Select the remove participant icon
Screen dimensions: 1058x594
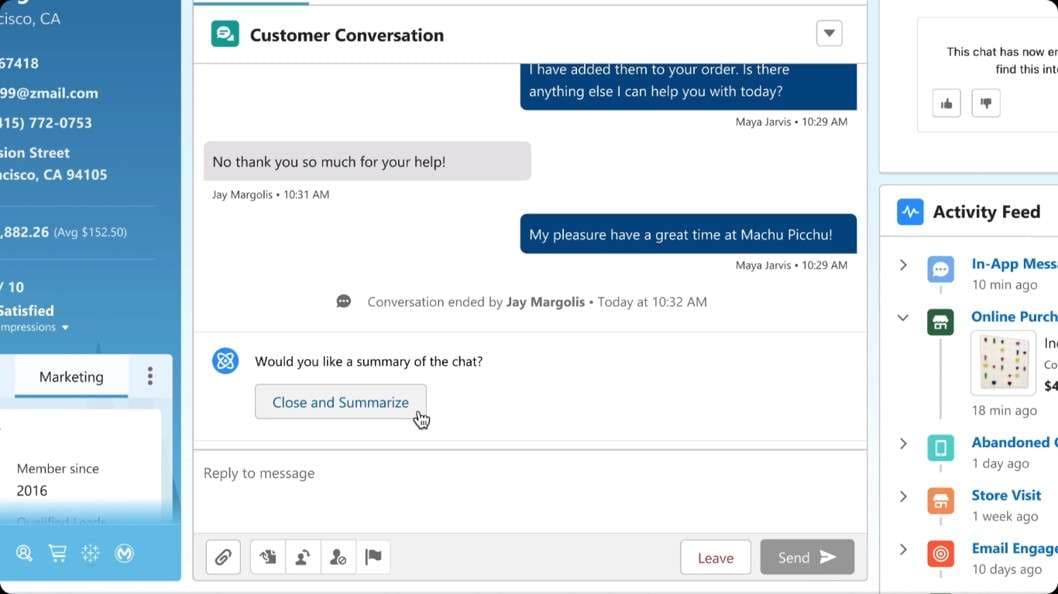tap(339, 556)
